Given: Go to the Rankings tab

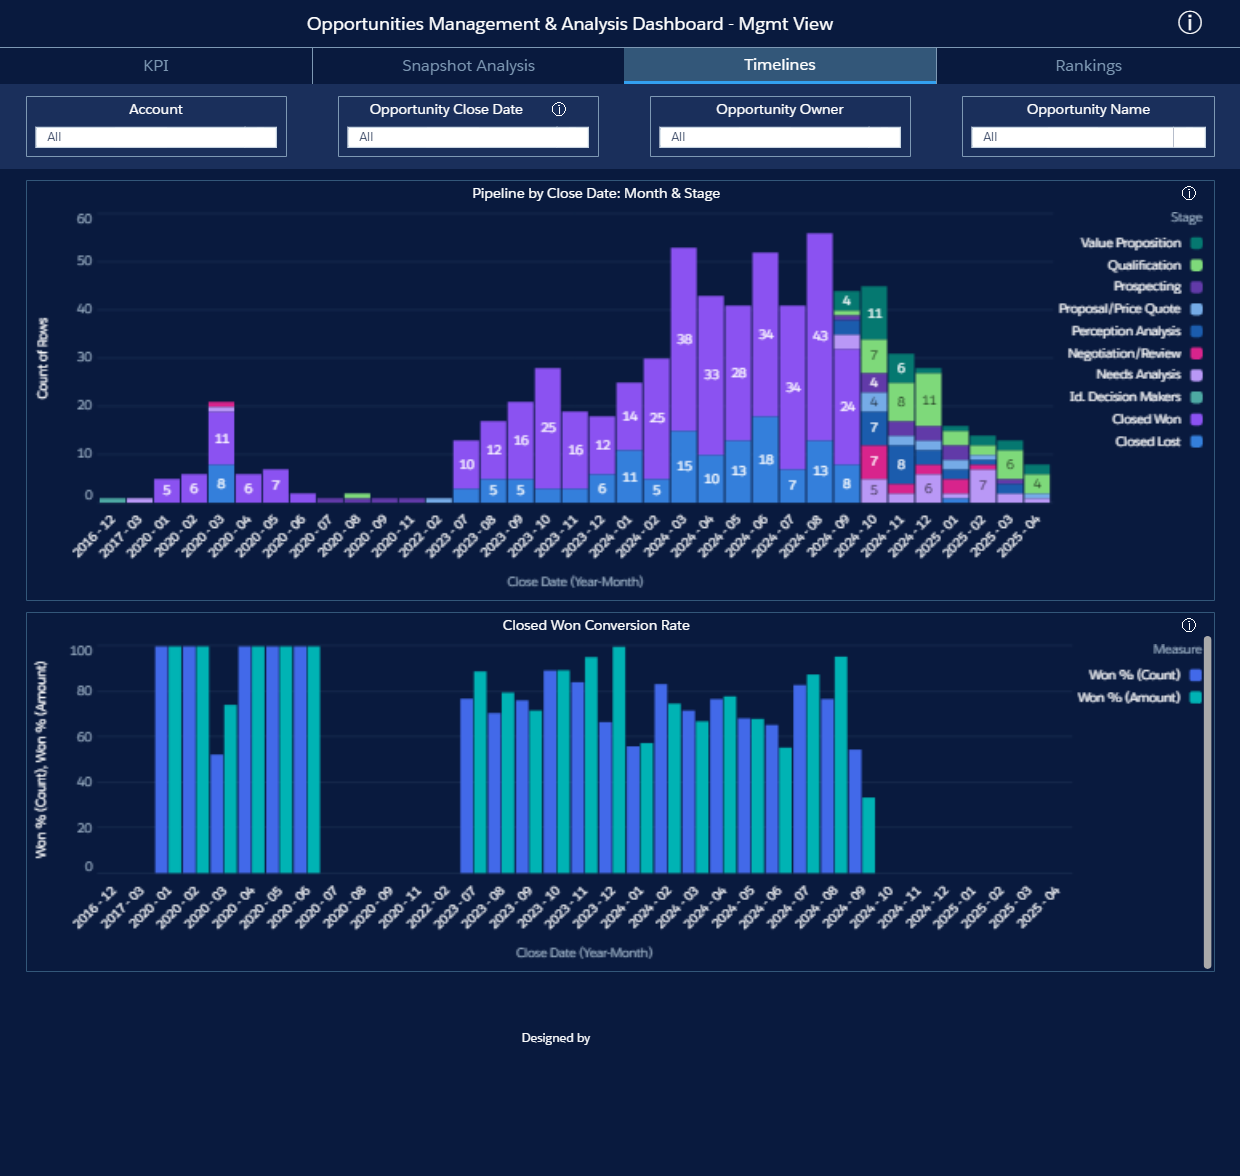Looking at the screenshot, I should click(x=1088, y=66).
